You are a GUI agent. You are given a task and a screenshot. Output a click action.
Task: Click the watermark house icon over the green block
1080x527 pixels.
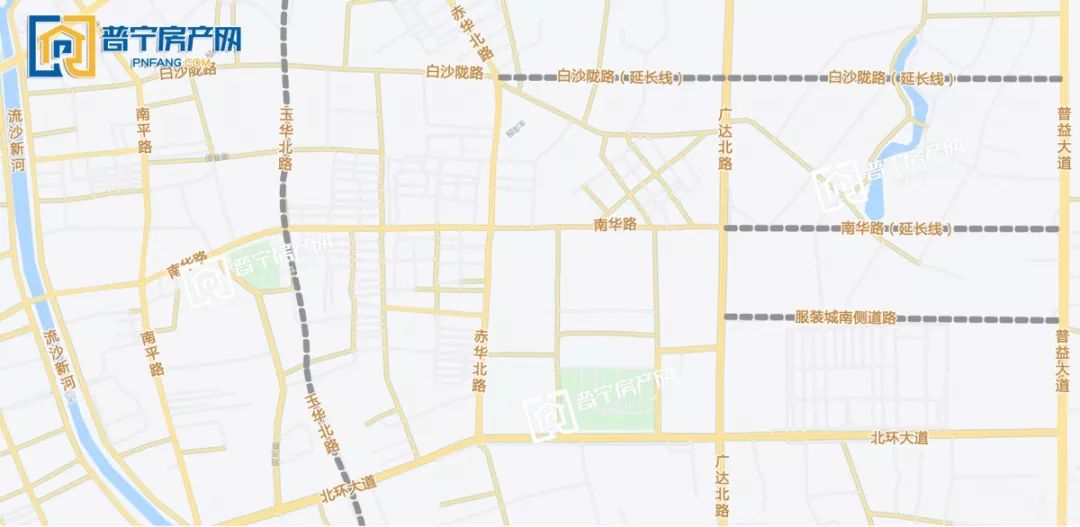pos(550,415)
